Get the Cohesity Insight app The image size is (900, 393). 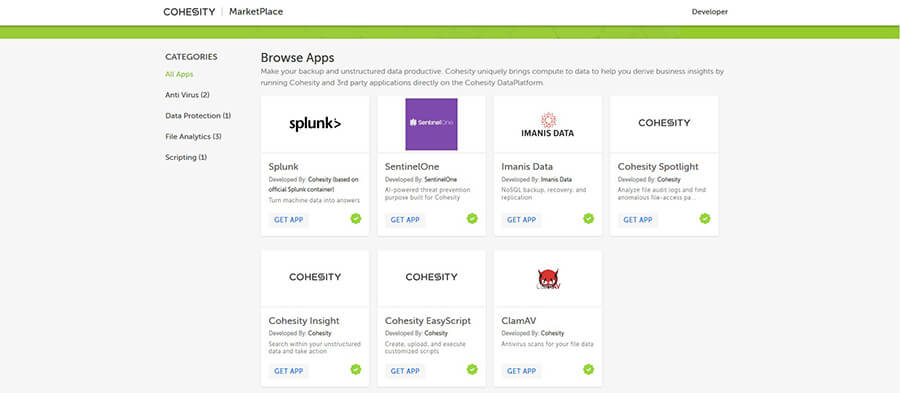(289, 371)
